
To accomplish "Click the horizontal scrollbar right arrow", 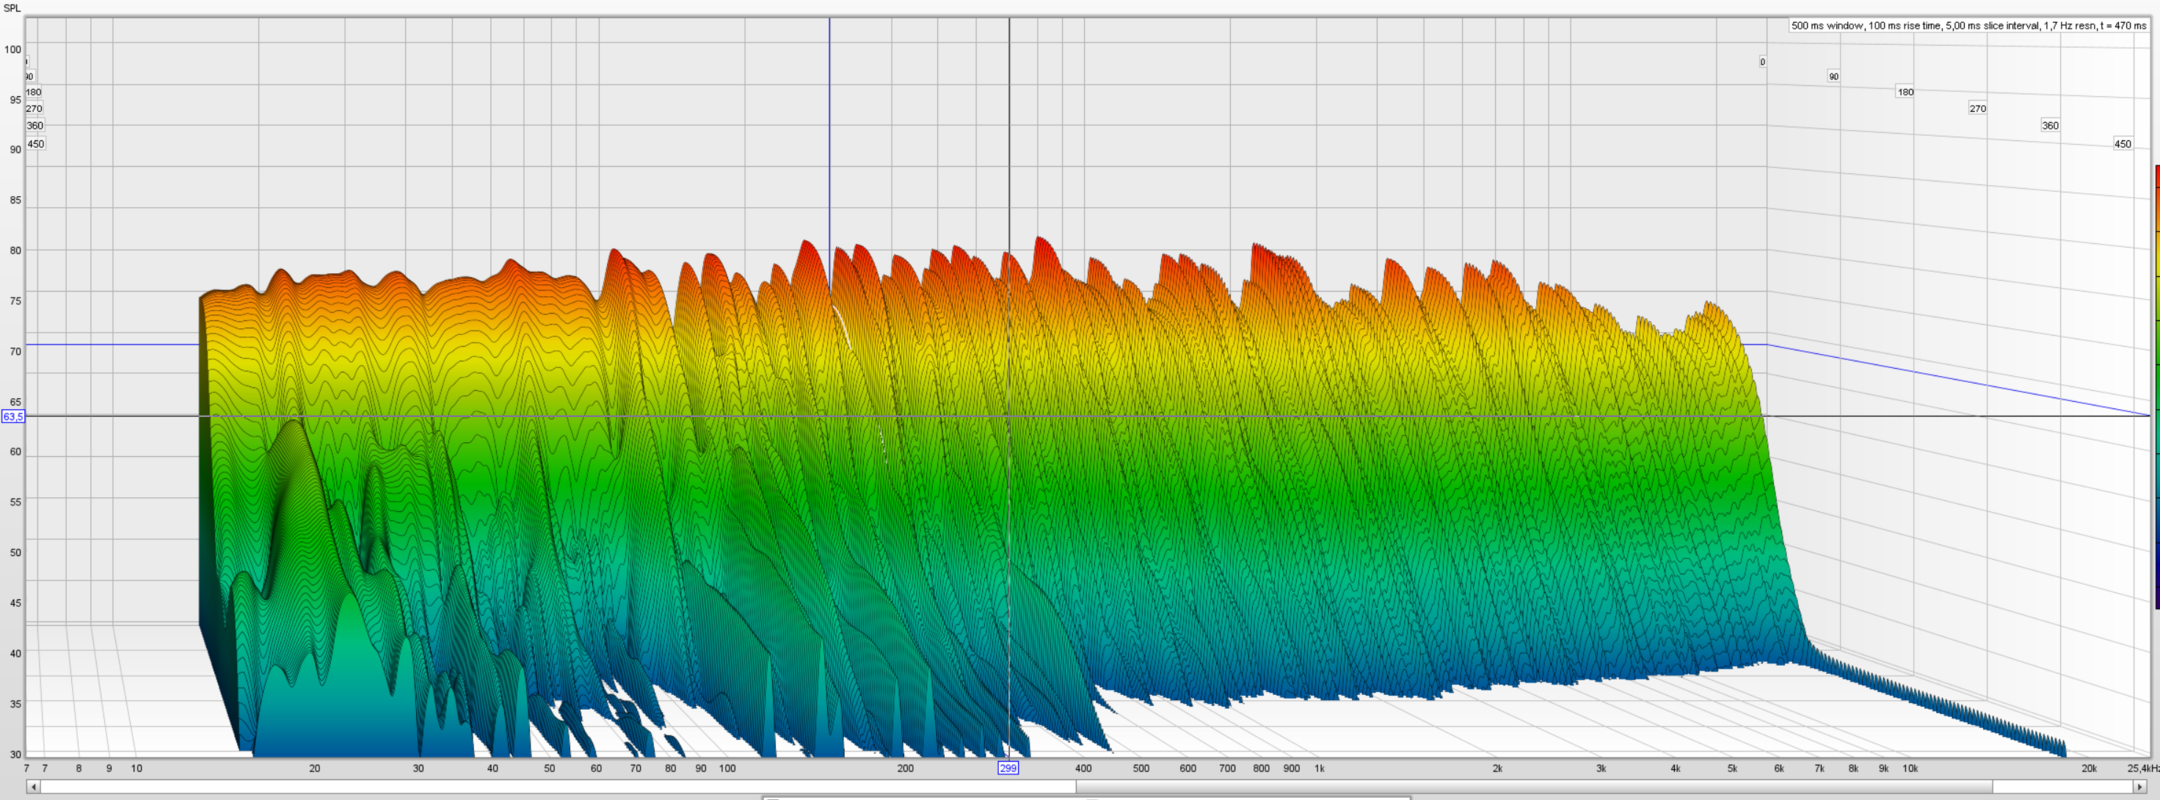I will click(x=2140, y=787).
